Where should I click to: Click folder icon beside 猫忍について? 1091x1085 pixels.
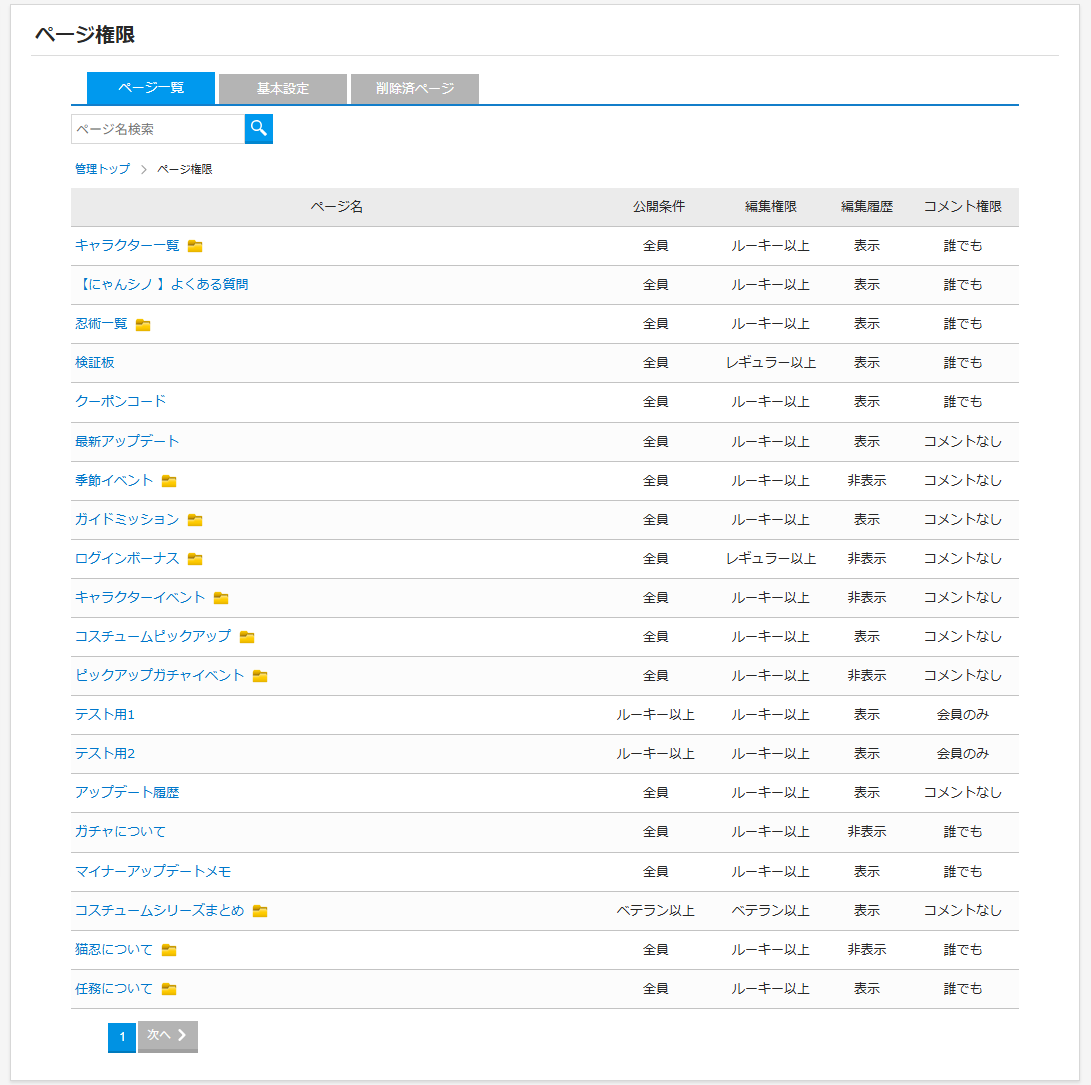tap(169, 950)
